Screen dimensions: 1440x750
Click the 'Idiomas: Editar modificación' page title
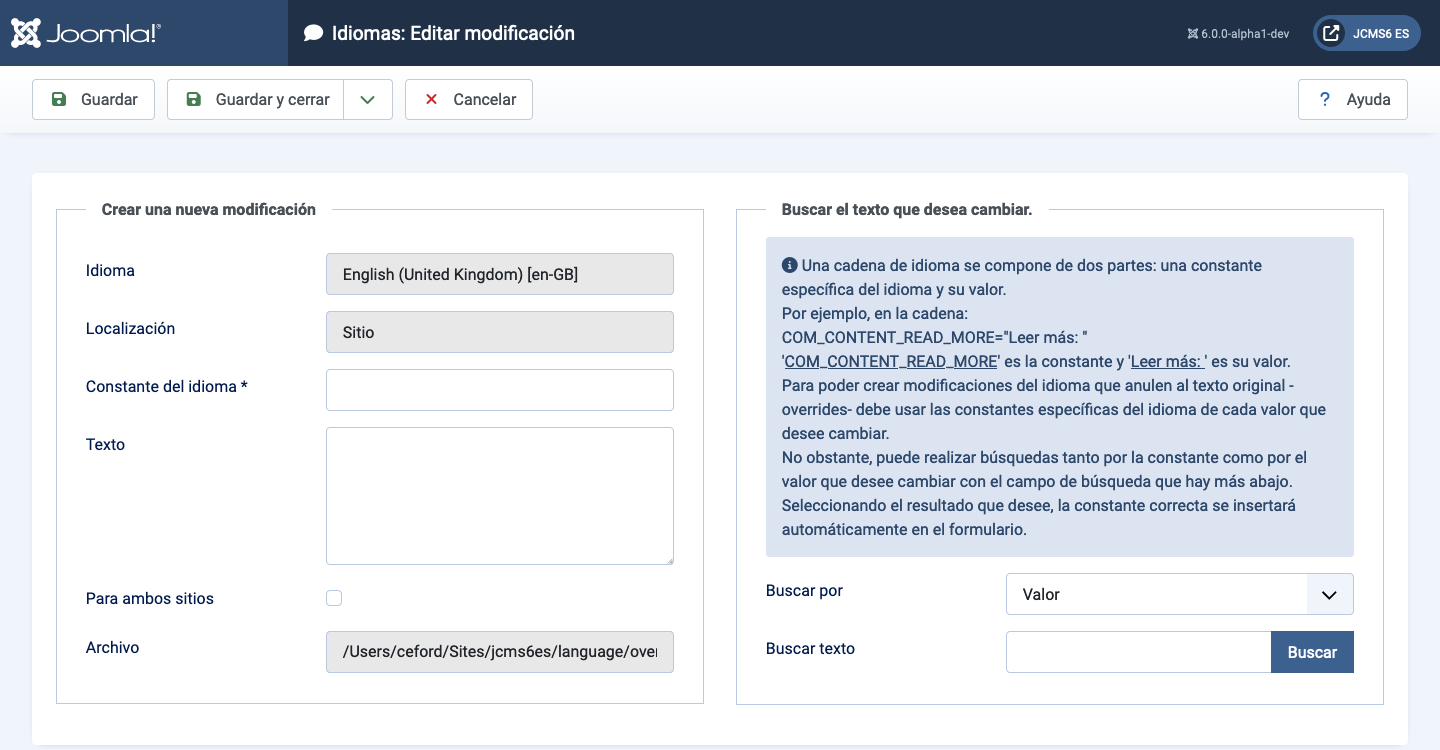coord(453,33)
